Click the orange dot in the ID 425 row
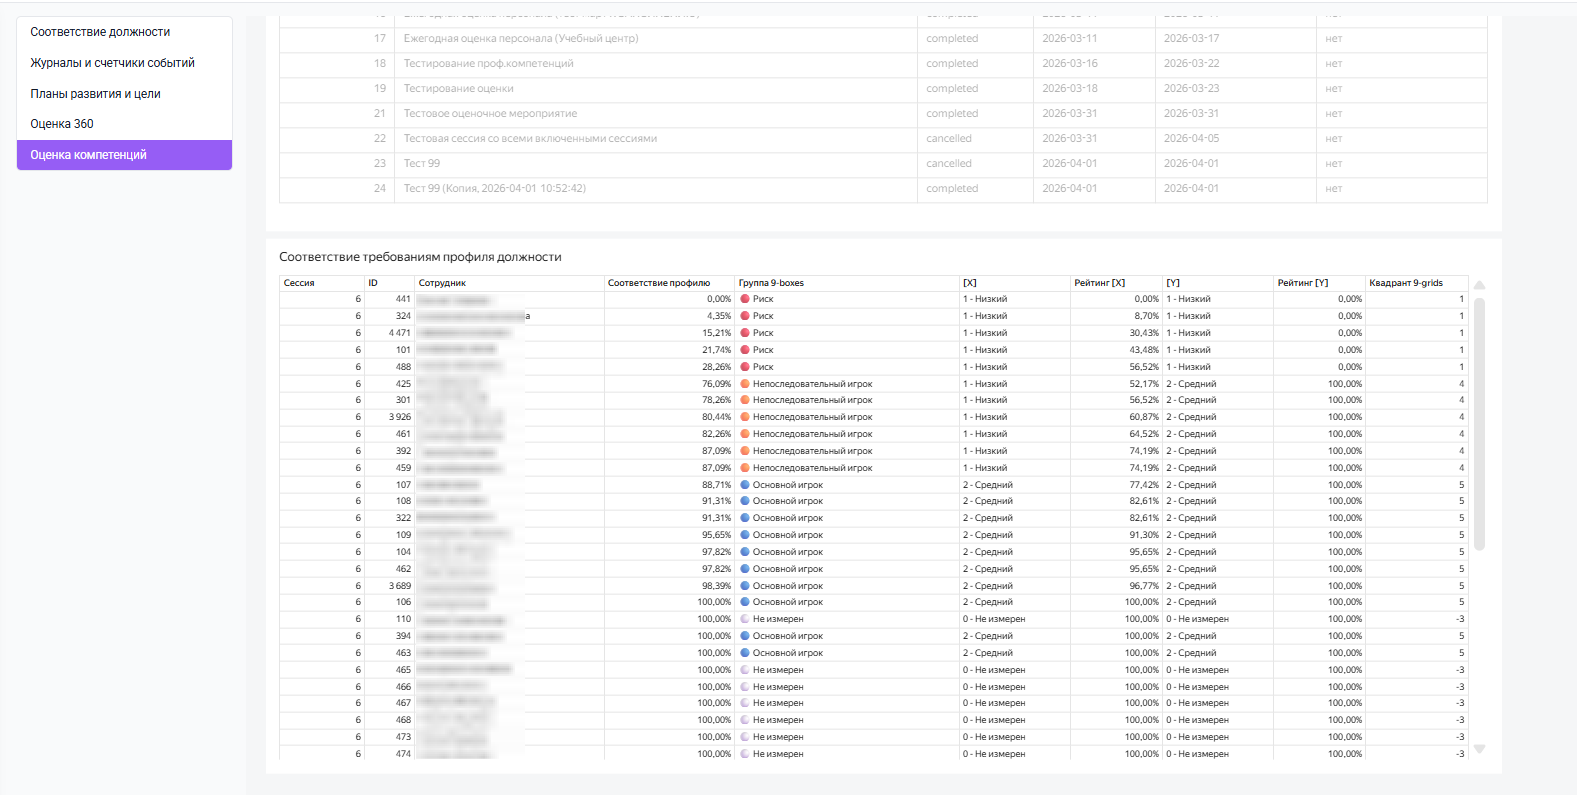Viewport: 1577px width, 795px height. point(745,384)
